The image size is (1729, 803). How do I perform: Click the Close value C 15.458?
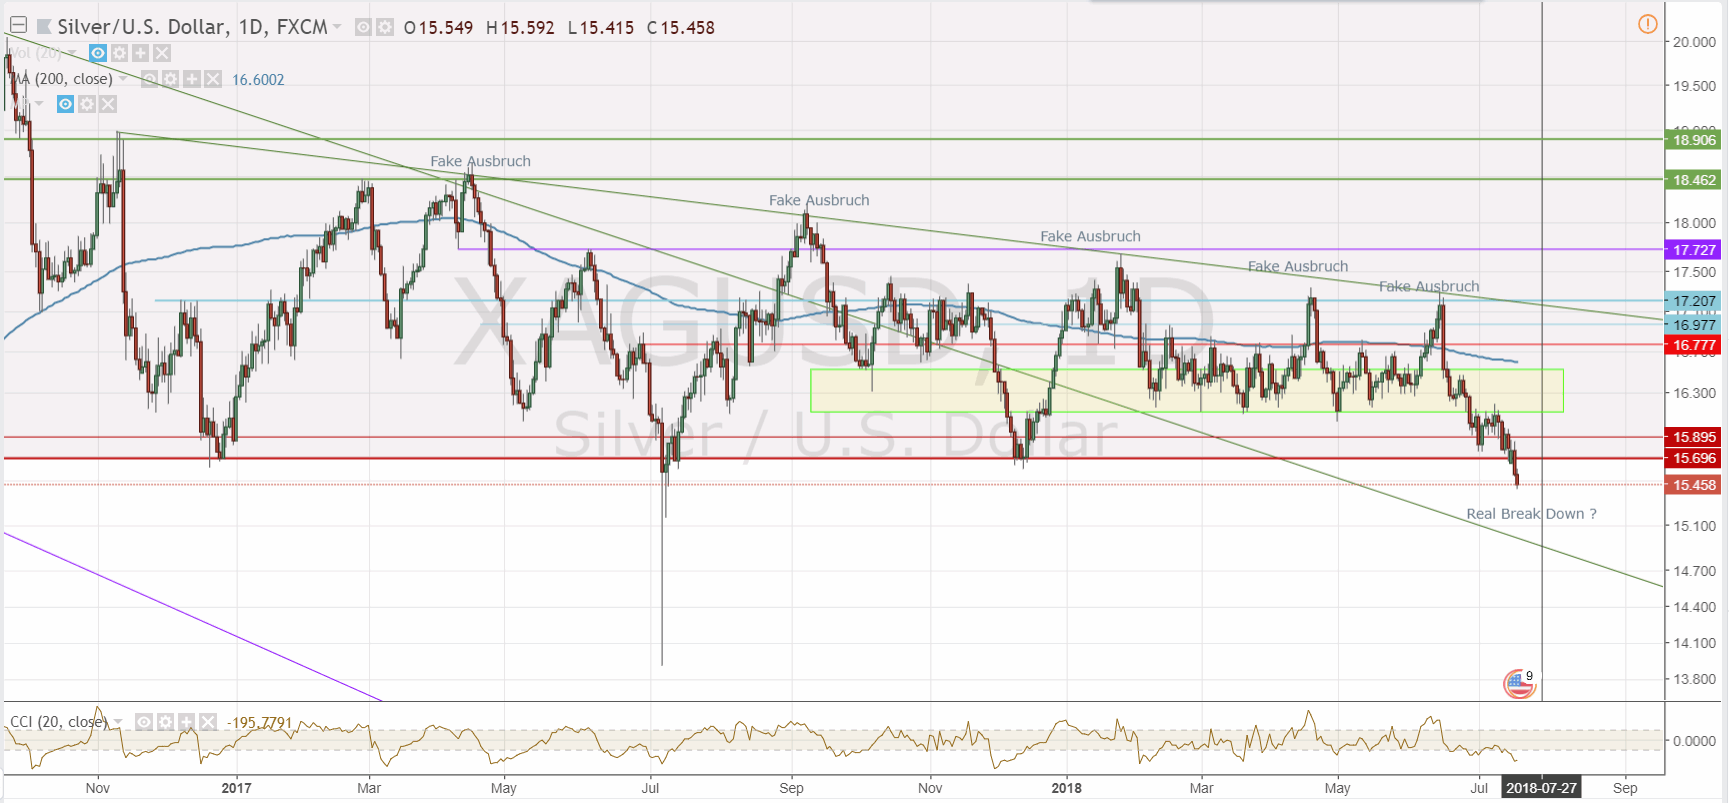coord(681,28)
